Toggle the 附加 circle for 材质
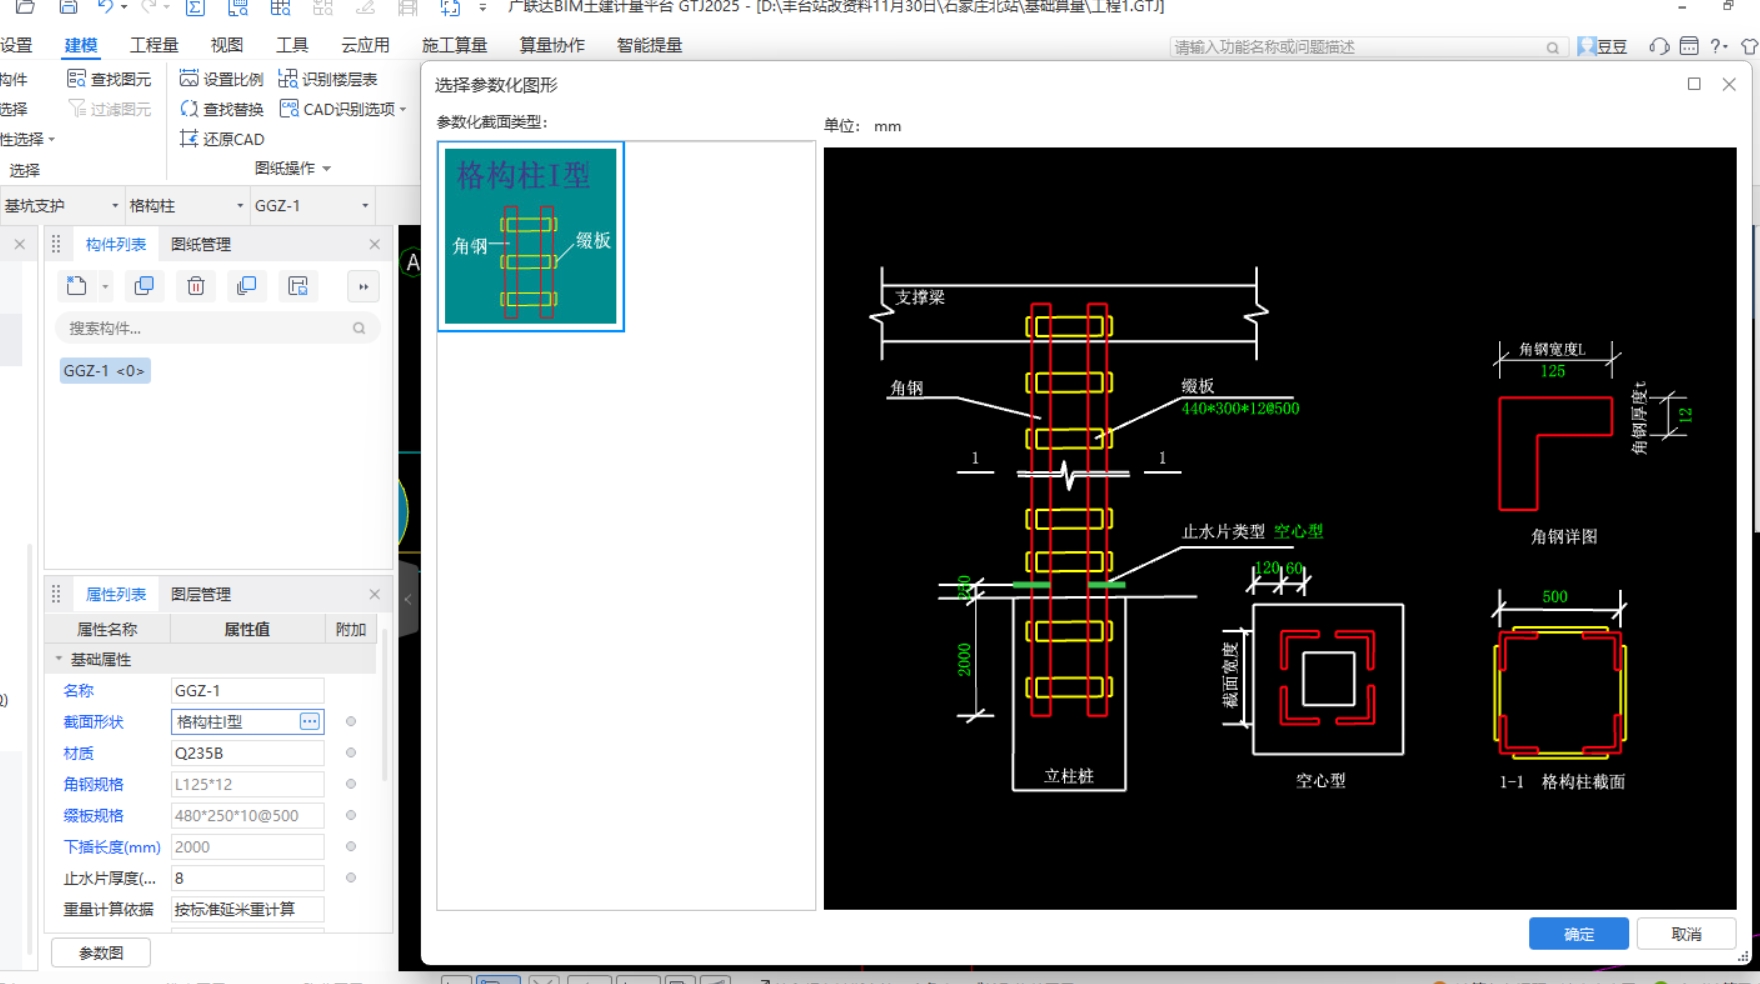The width and height of the screenshot is (1760, 984). [351, 753]
